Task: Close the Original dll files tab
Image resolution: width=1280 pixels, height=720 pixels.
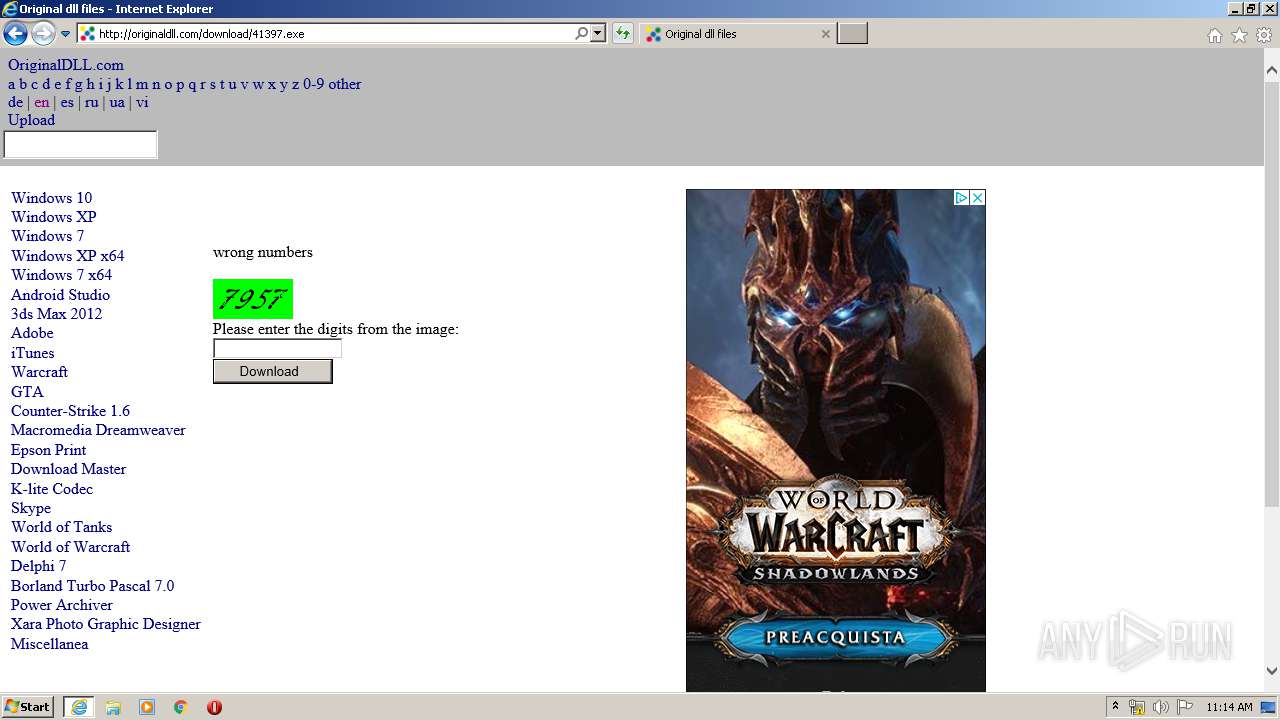Action: click(825, 34)
